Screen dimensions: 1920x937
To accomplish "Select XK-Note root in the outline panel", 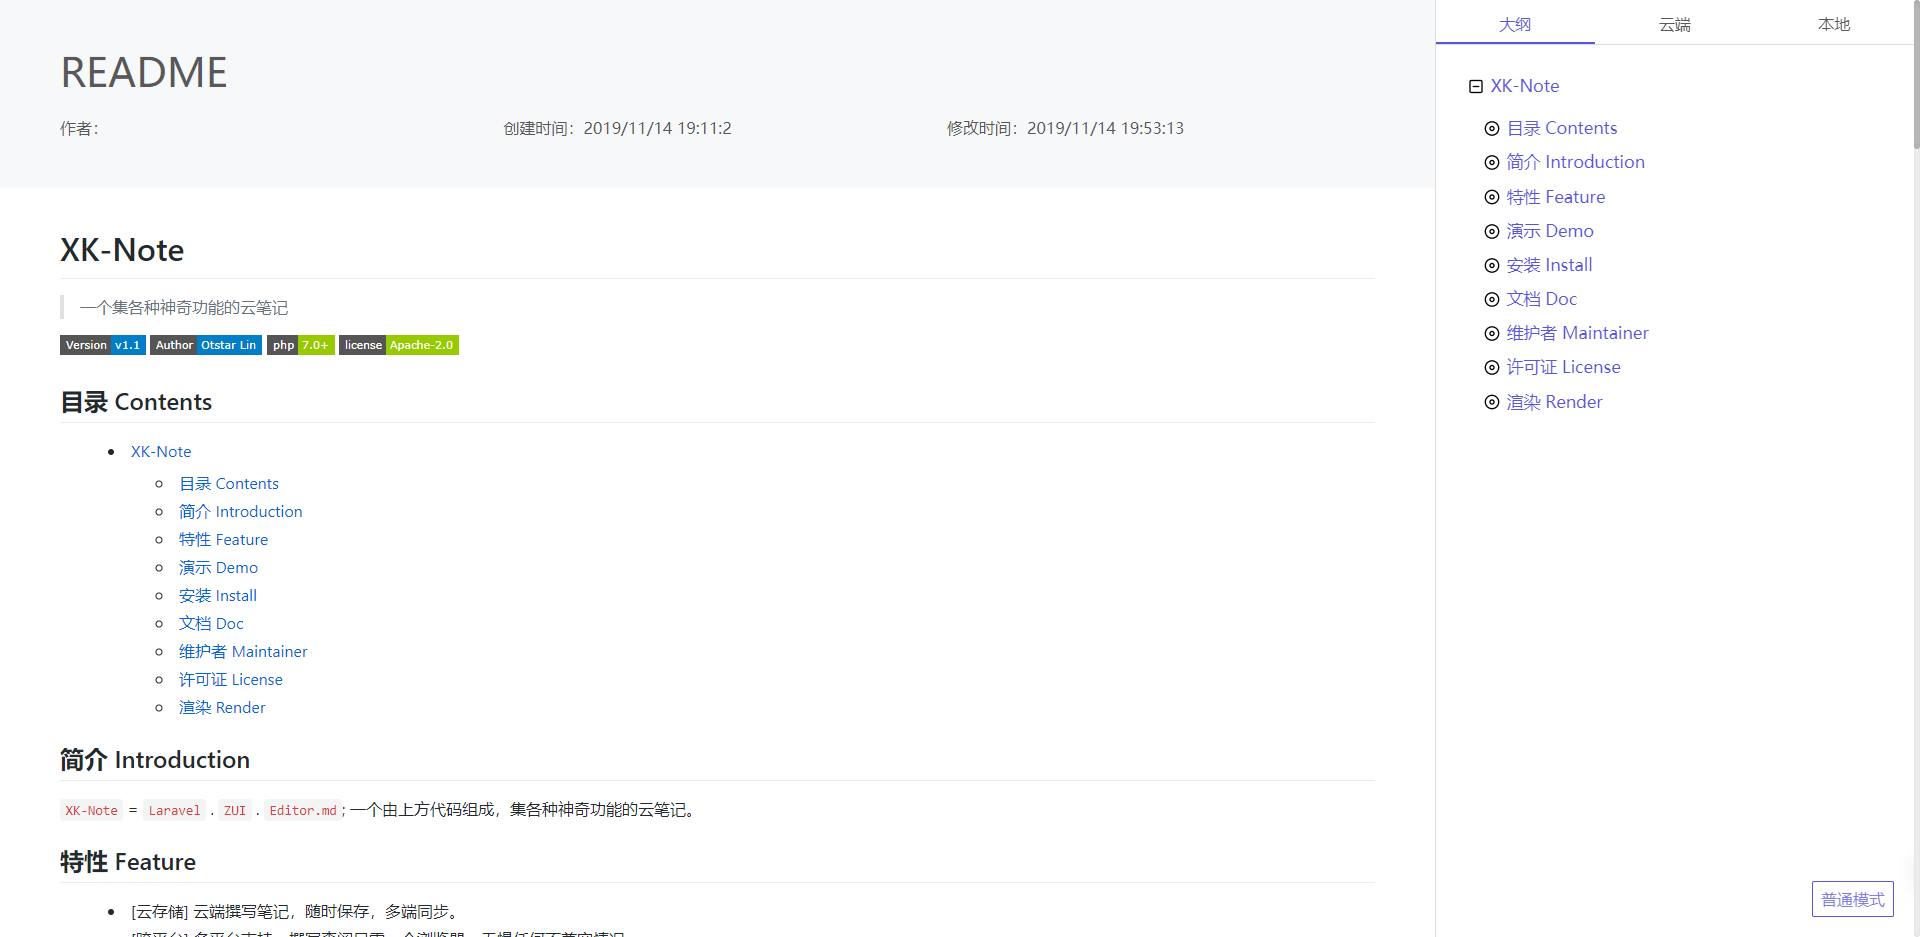I will (x=1525, y=86).
